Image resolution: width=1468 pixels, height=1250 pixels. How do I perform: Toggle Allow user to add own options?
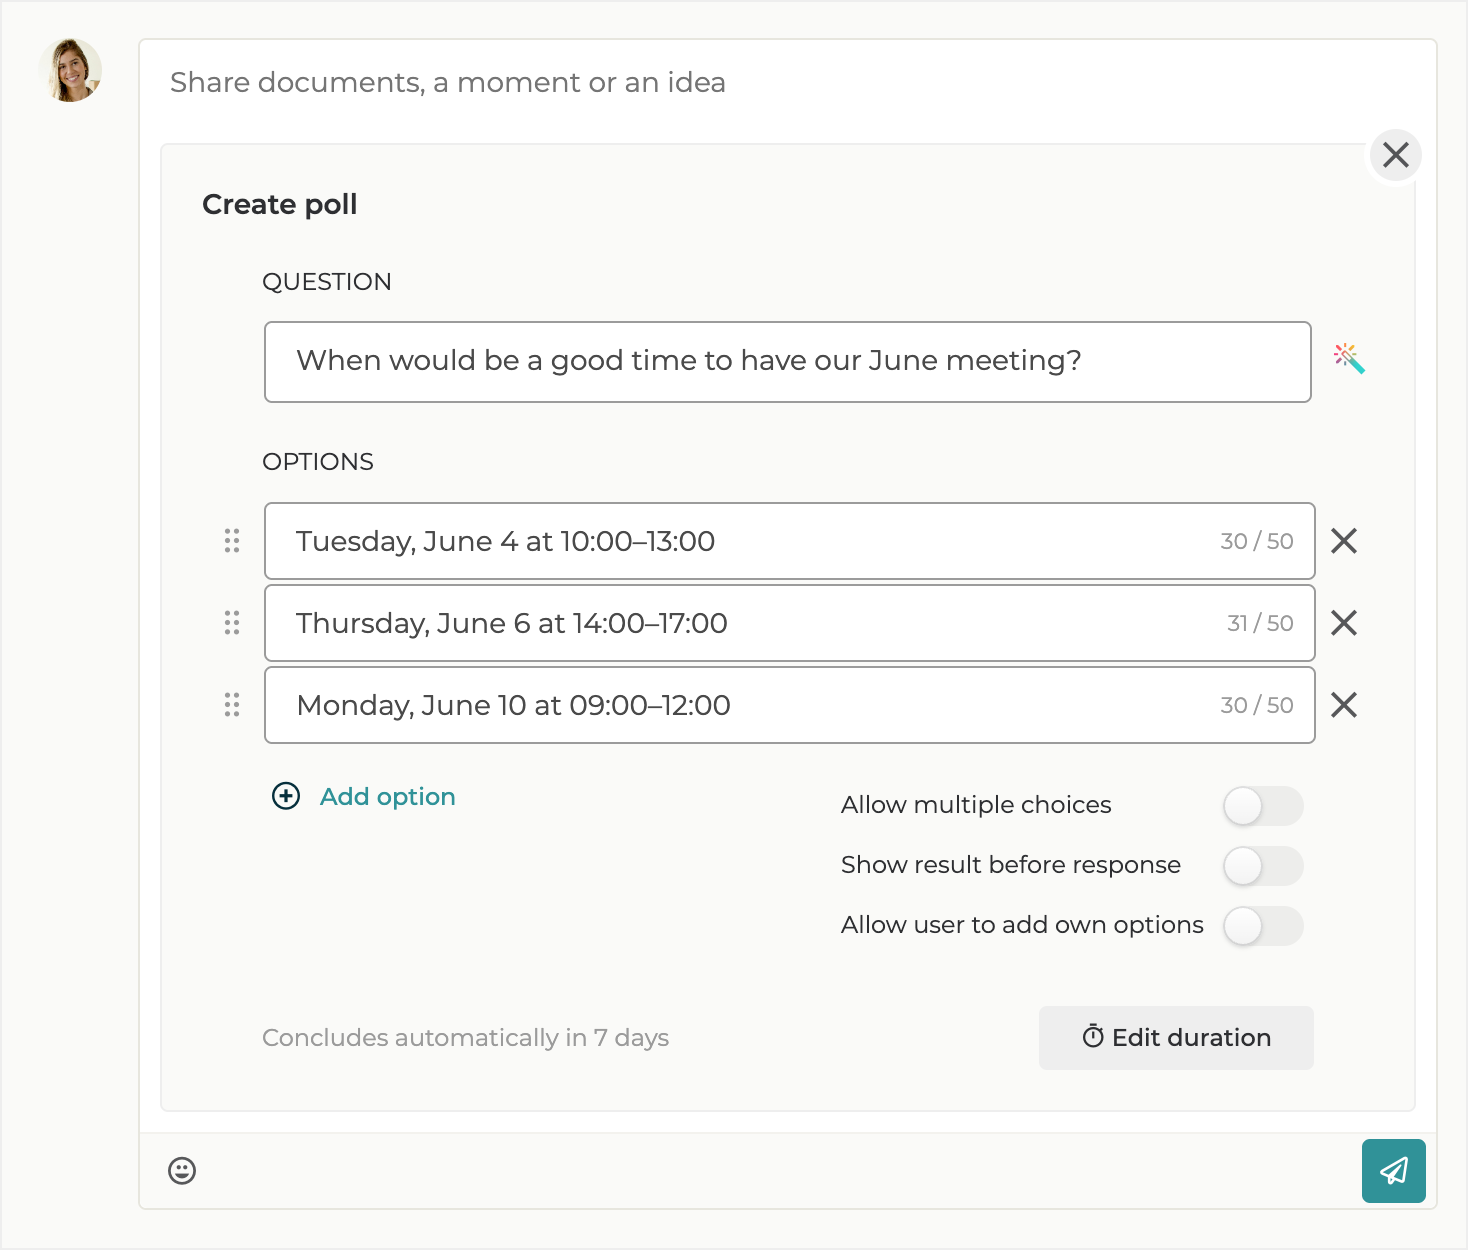click(1262, 926)
